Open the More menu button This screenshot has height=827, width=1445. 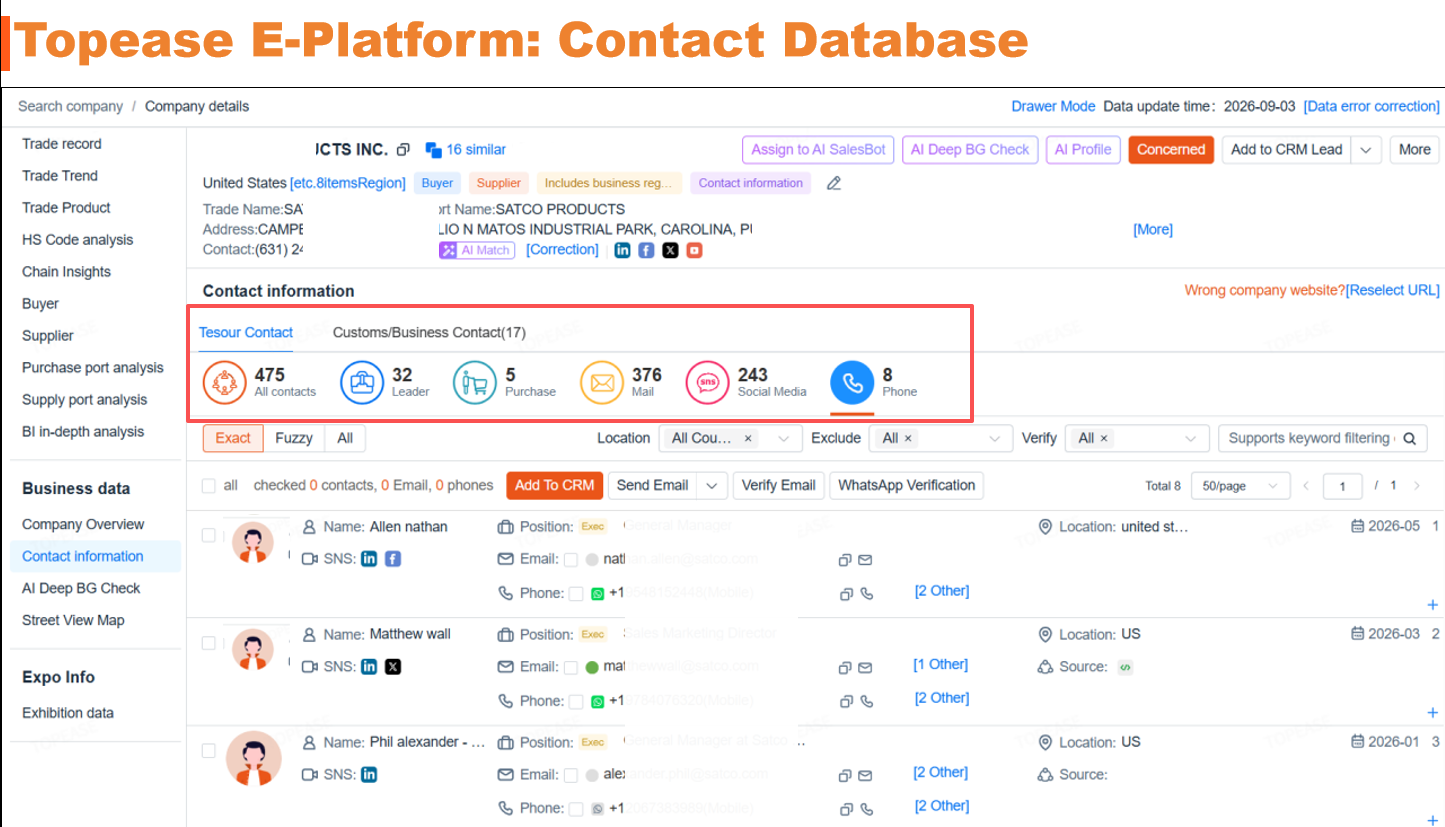(1414, 150)
